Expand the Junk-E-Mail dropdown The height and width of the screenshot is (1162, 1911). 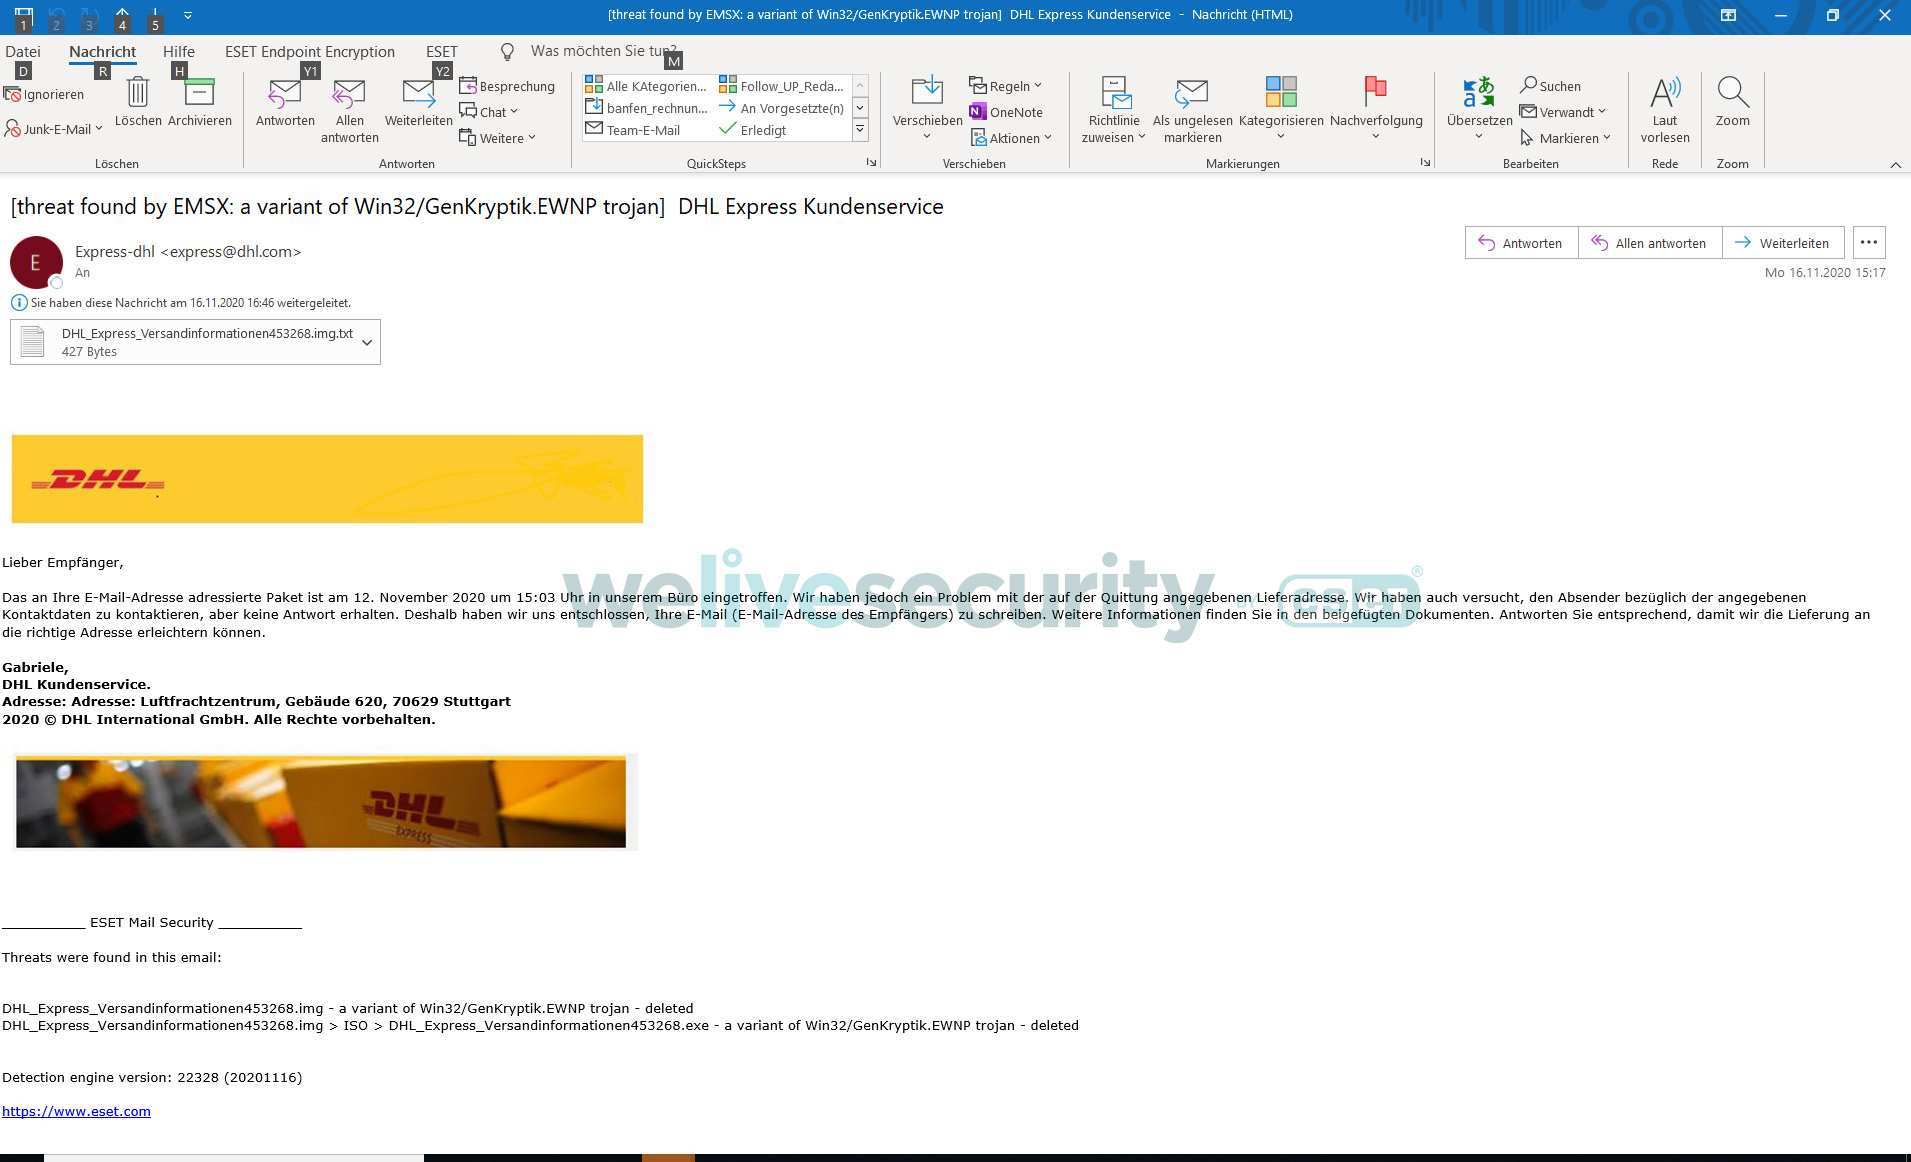pos(99,129)
